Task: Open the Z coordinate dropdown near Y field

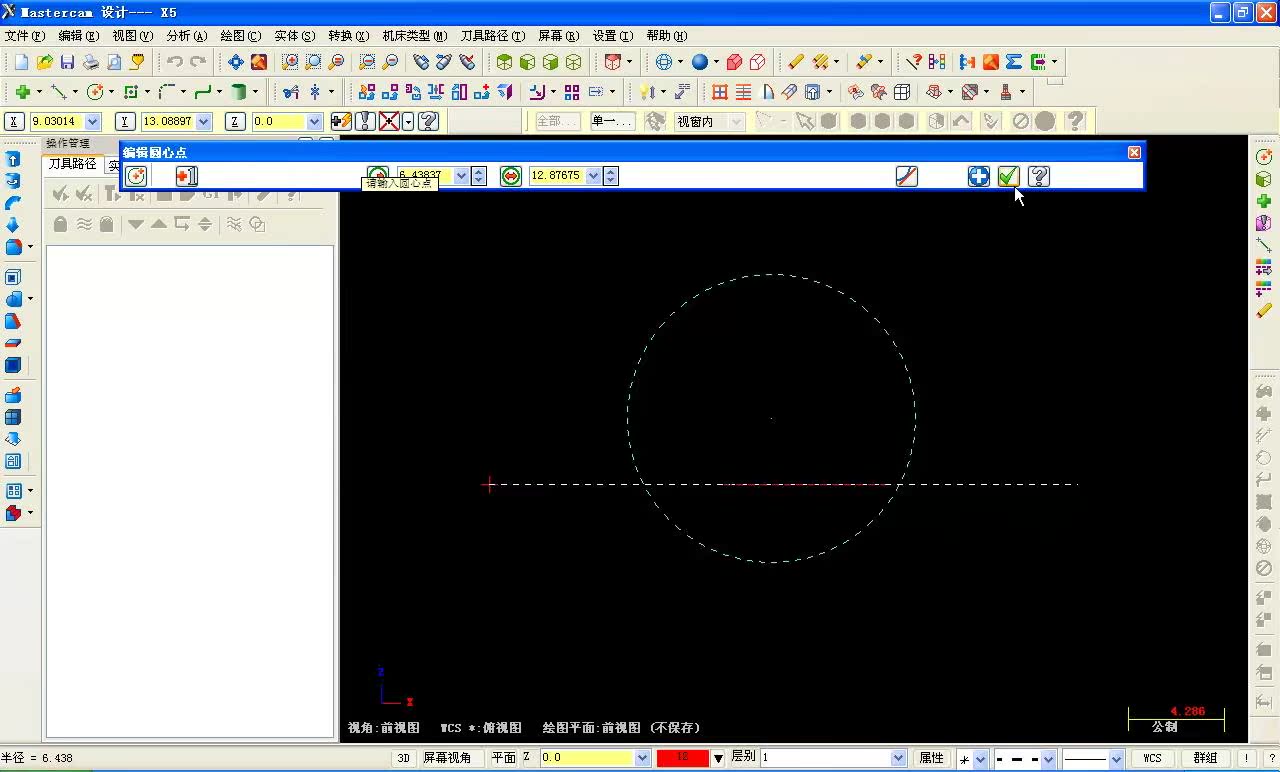Action: (x=315, y=121)
